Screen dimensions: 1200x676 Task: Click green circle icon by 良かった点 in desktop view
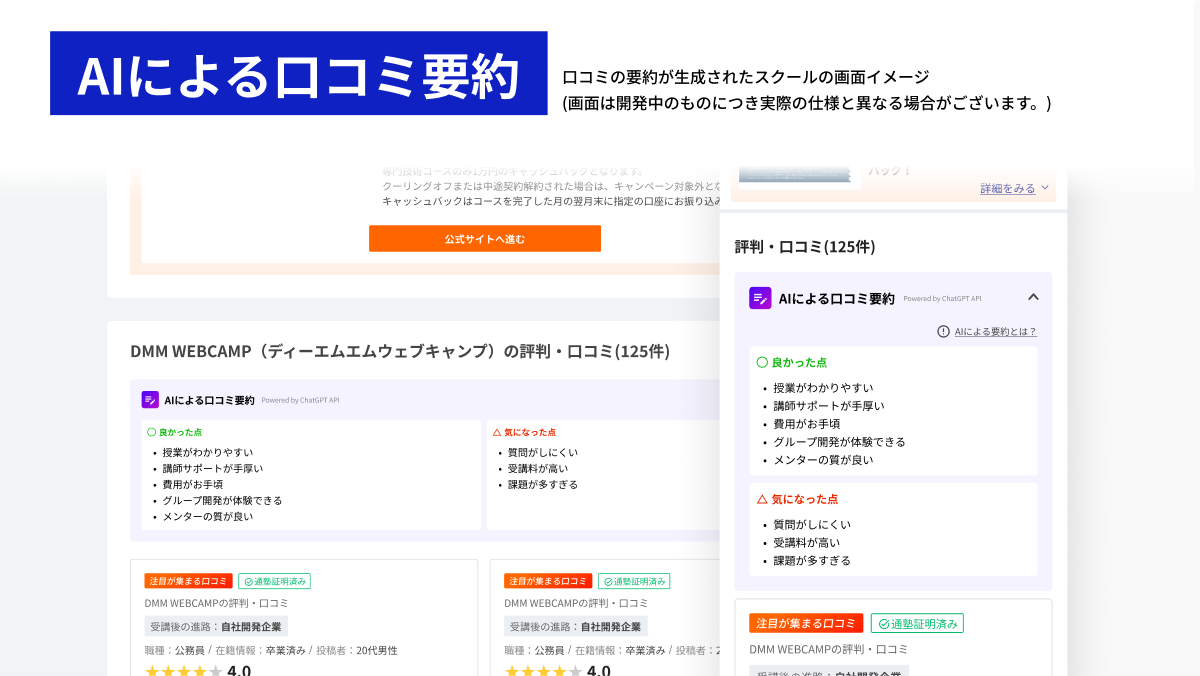pyautogui.click(x=151, y=432)
